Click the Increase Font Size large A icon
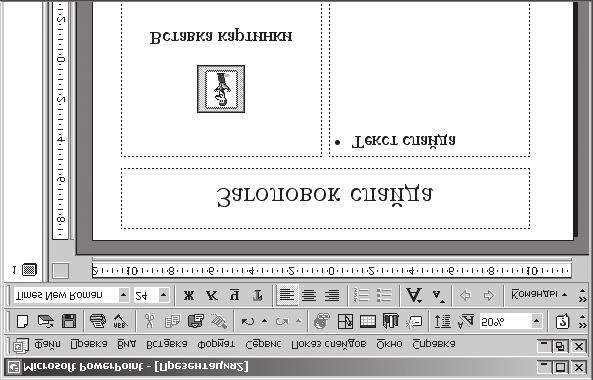 [414, 295]
